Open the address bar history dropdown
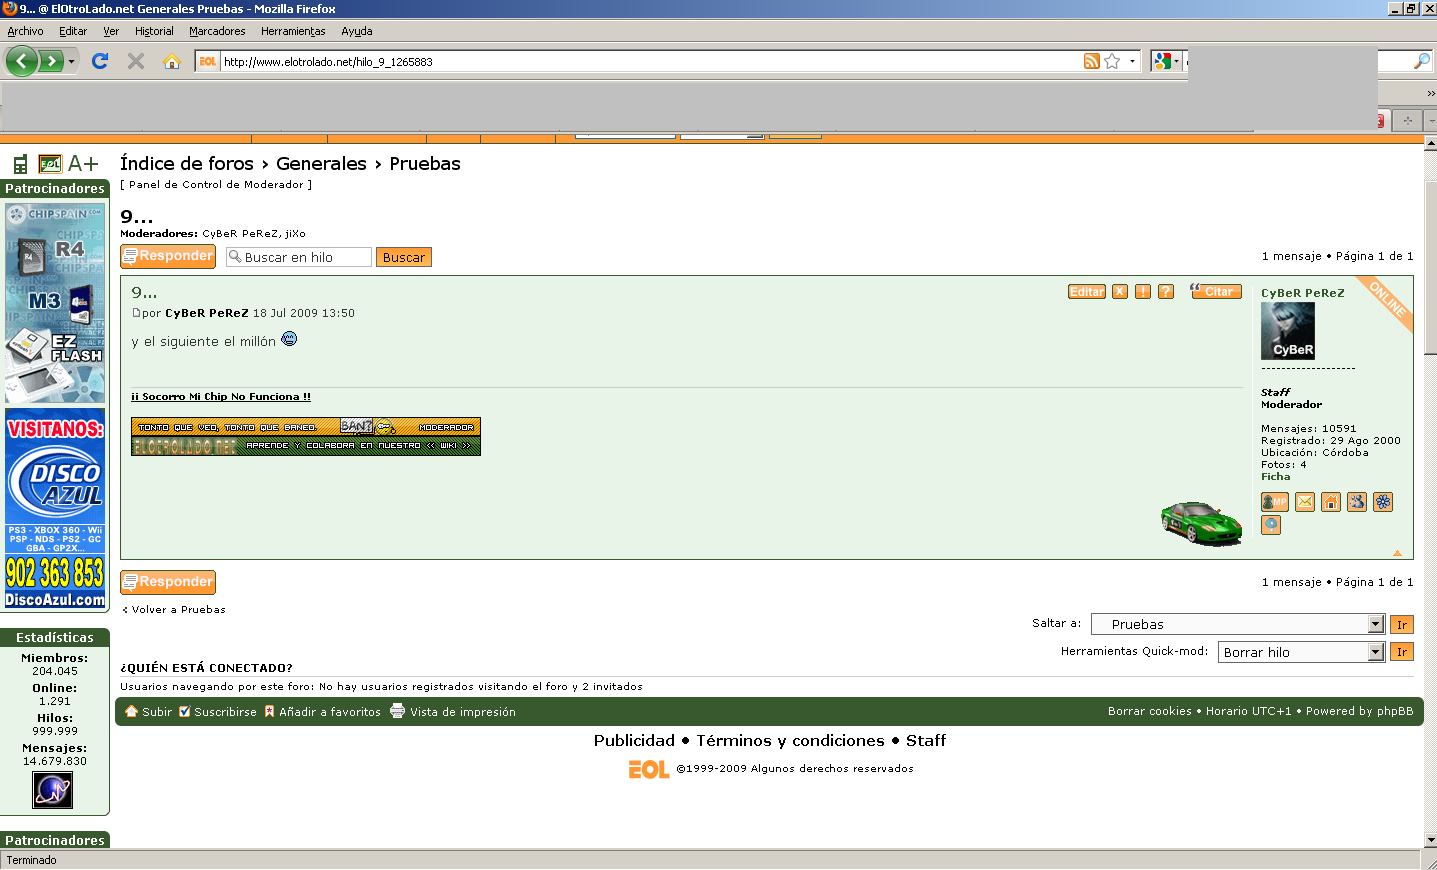Image resolution: width=1437 pixels, height=870 pixels. click(x=1132, y=62)
